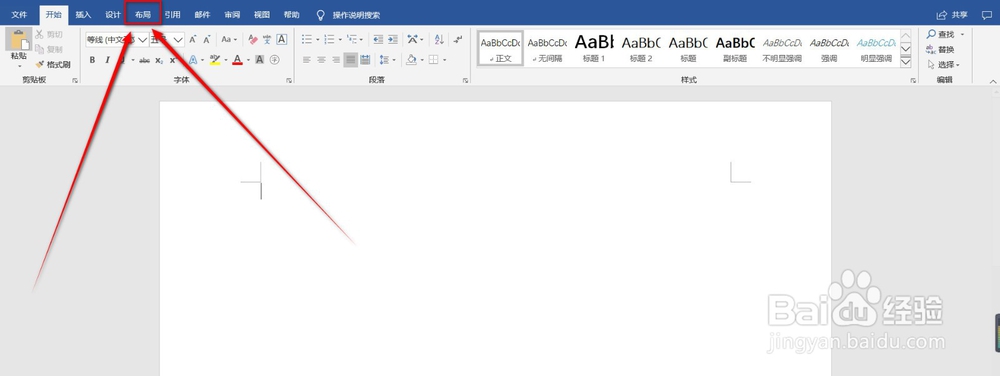The image size is (1000, 376).
Task: Open the highlight color dropdown arrow
Action: [x=225, y=60]
